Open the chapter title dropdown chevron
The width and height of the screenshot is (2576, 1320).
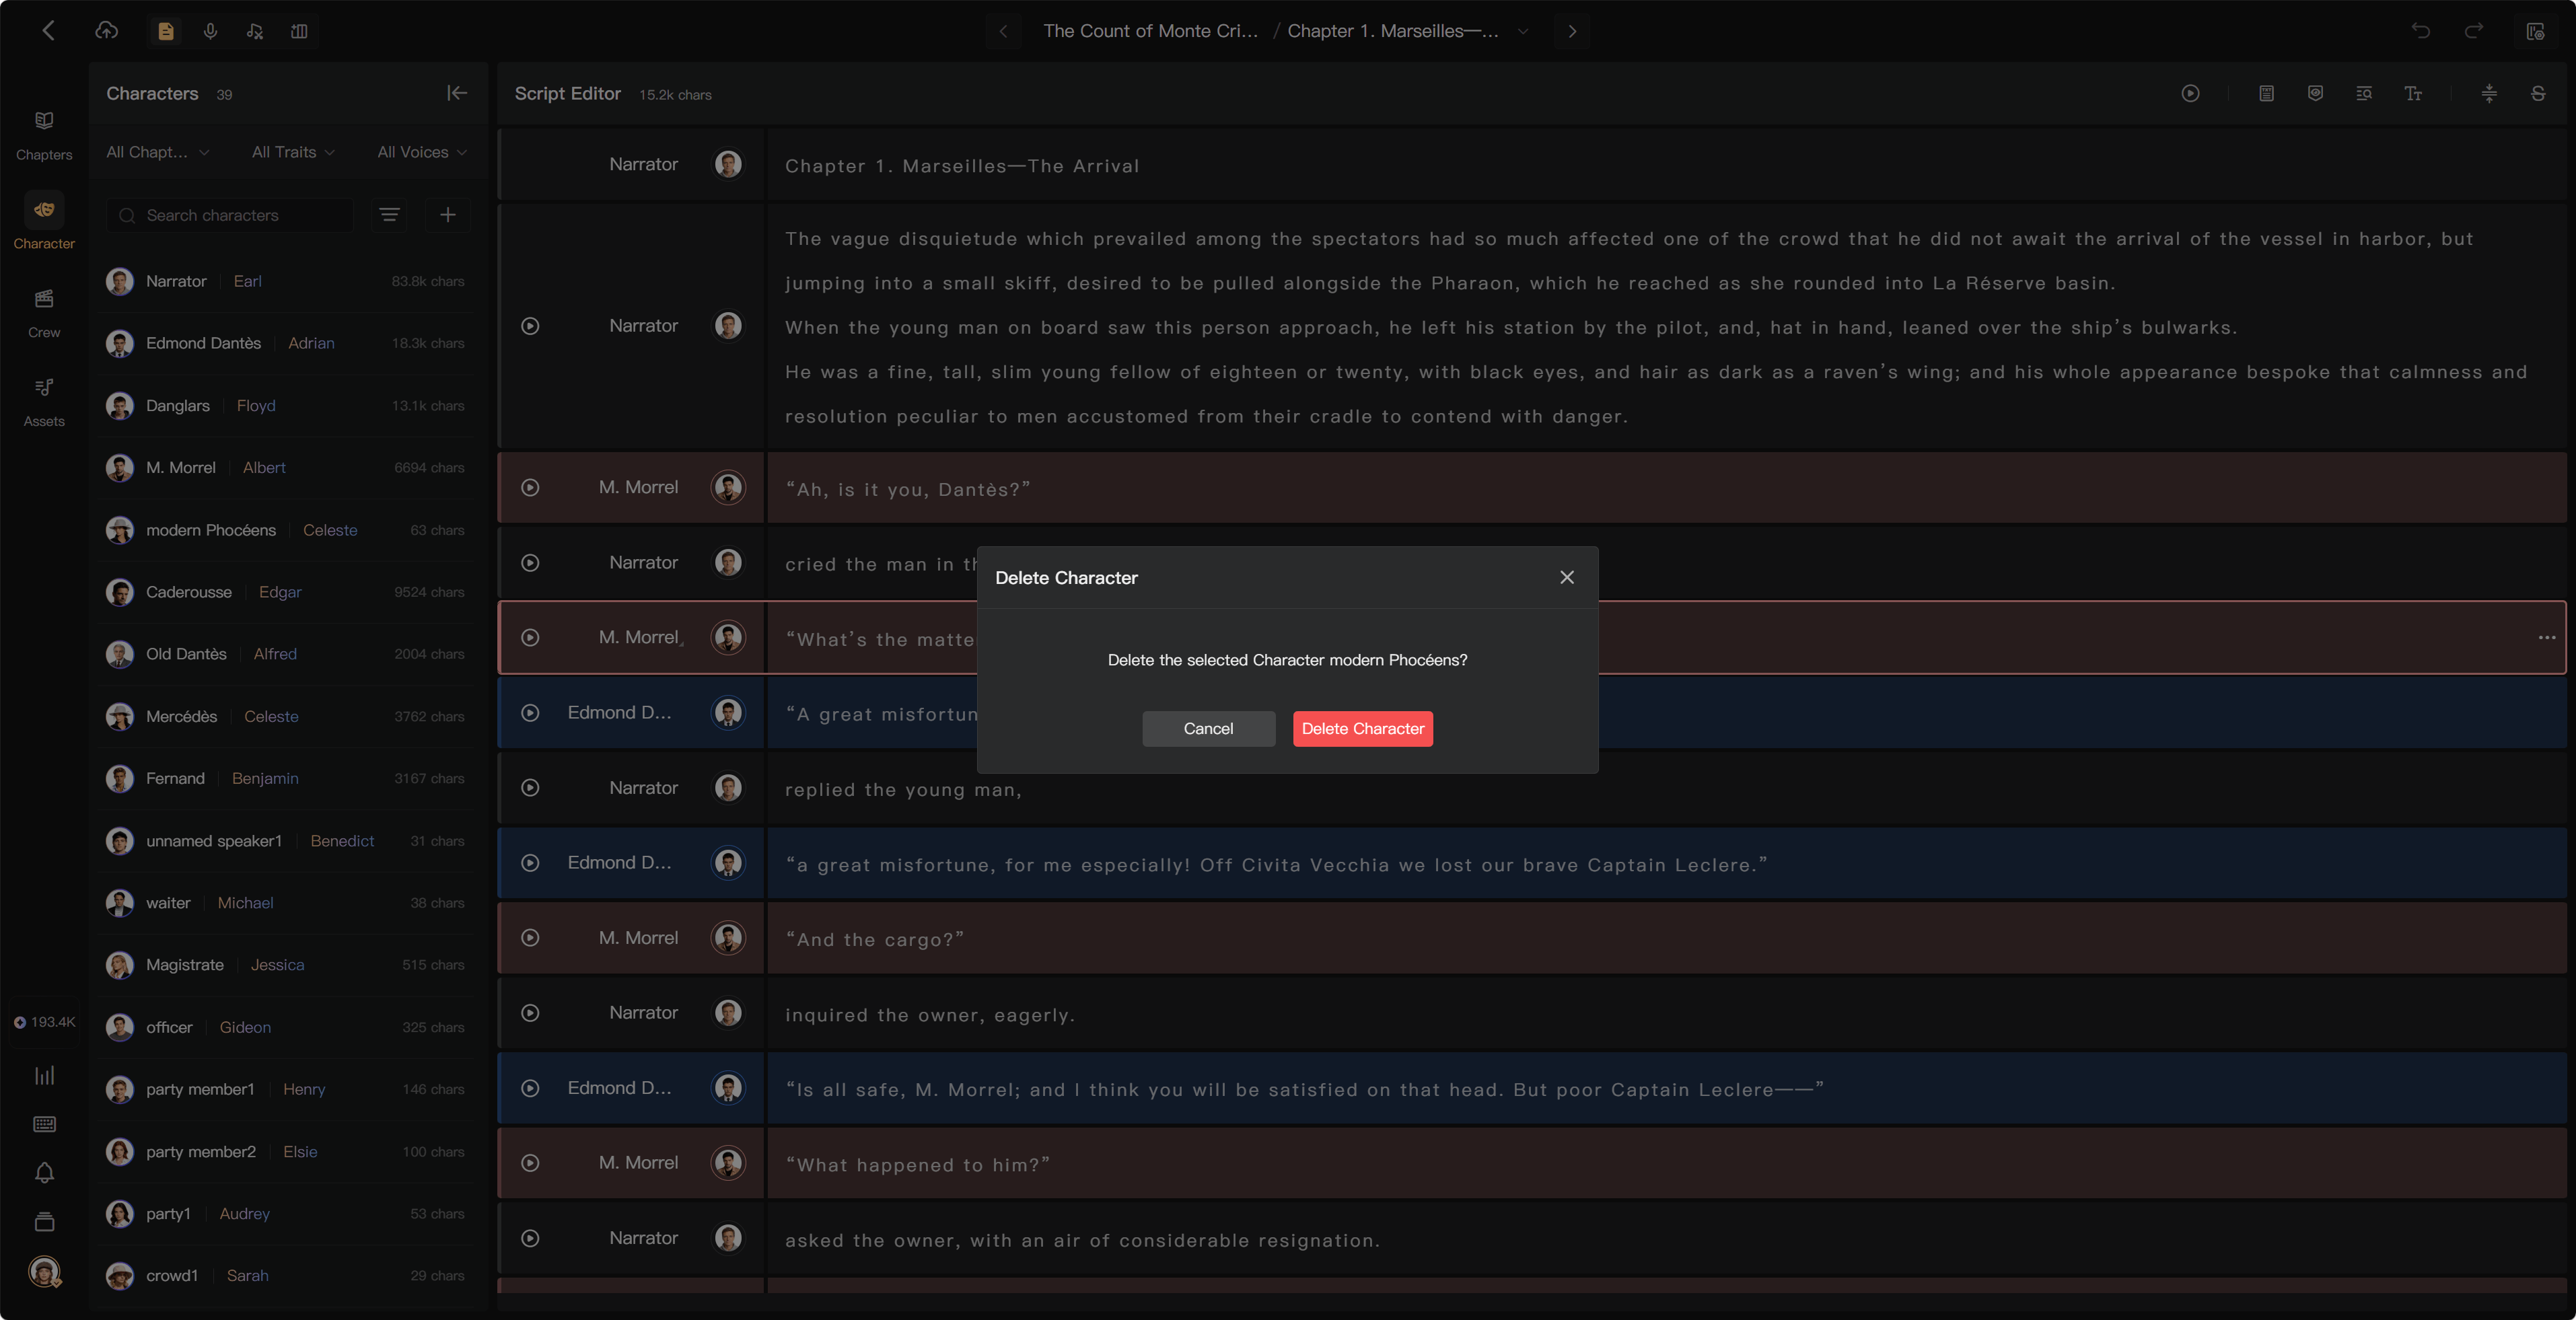pyautogui.click(x=1523, y=31)
